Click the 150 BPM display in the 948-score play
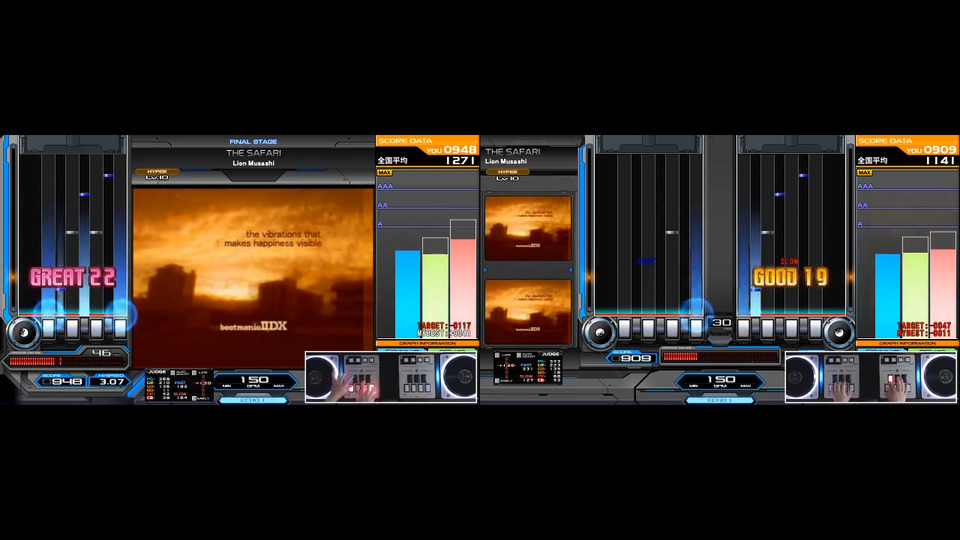The width and height of the screenshot is (960, 540). pos(254,381)
